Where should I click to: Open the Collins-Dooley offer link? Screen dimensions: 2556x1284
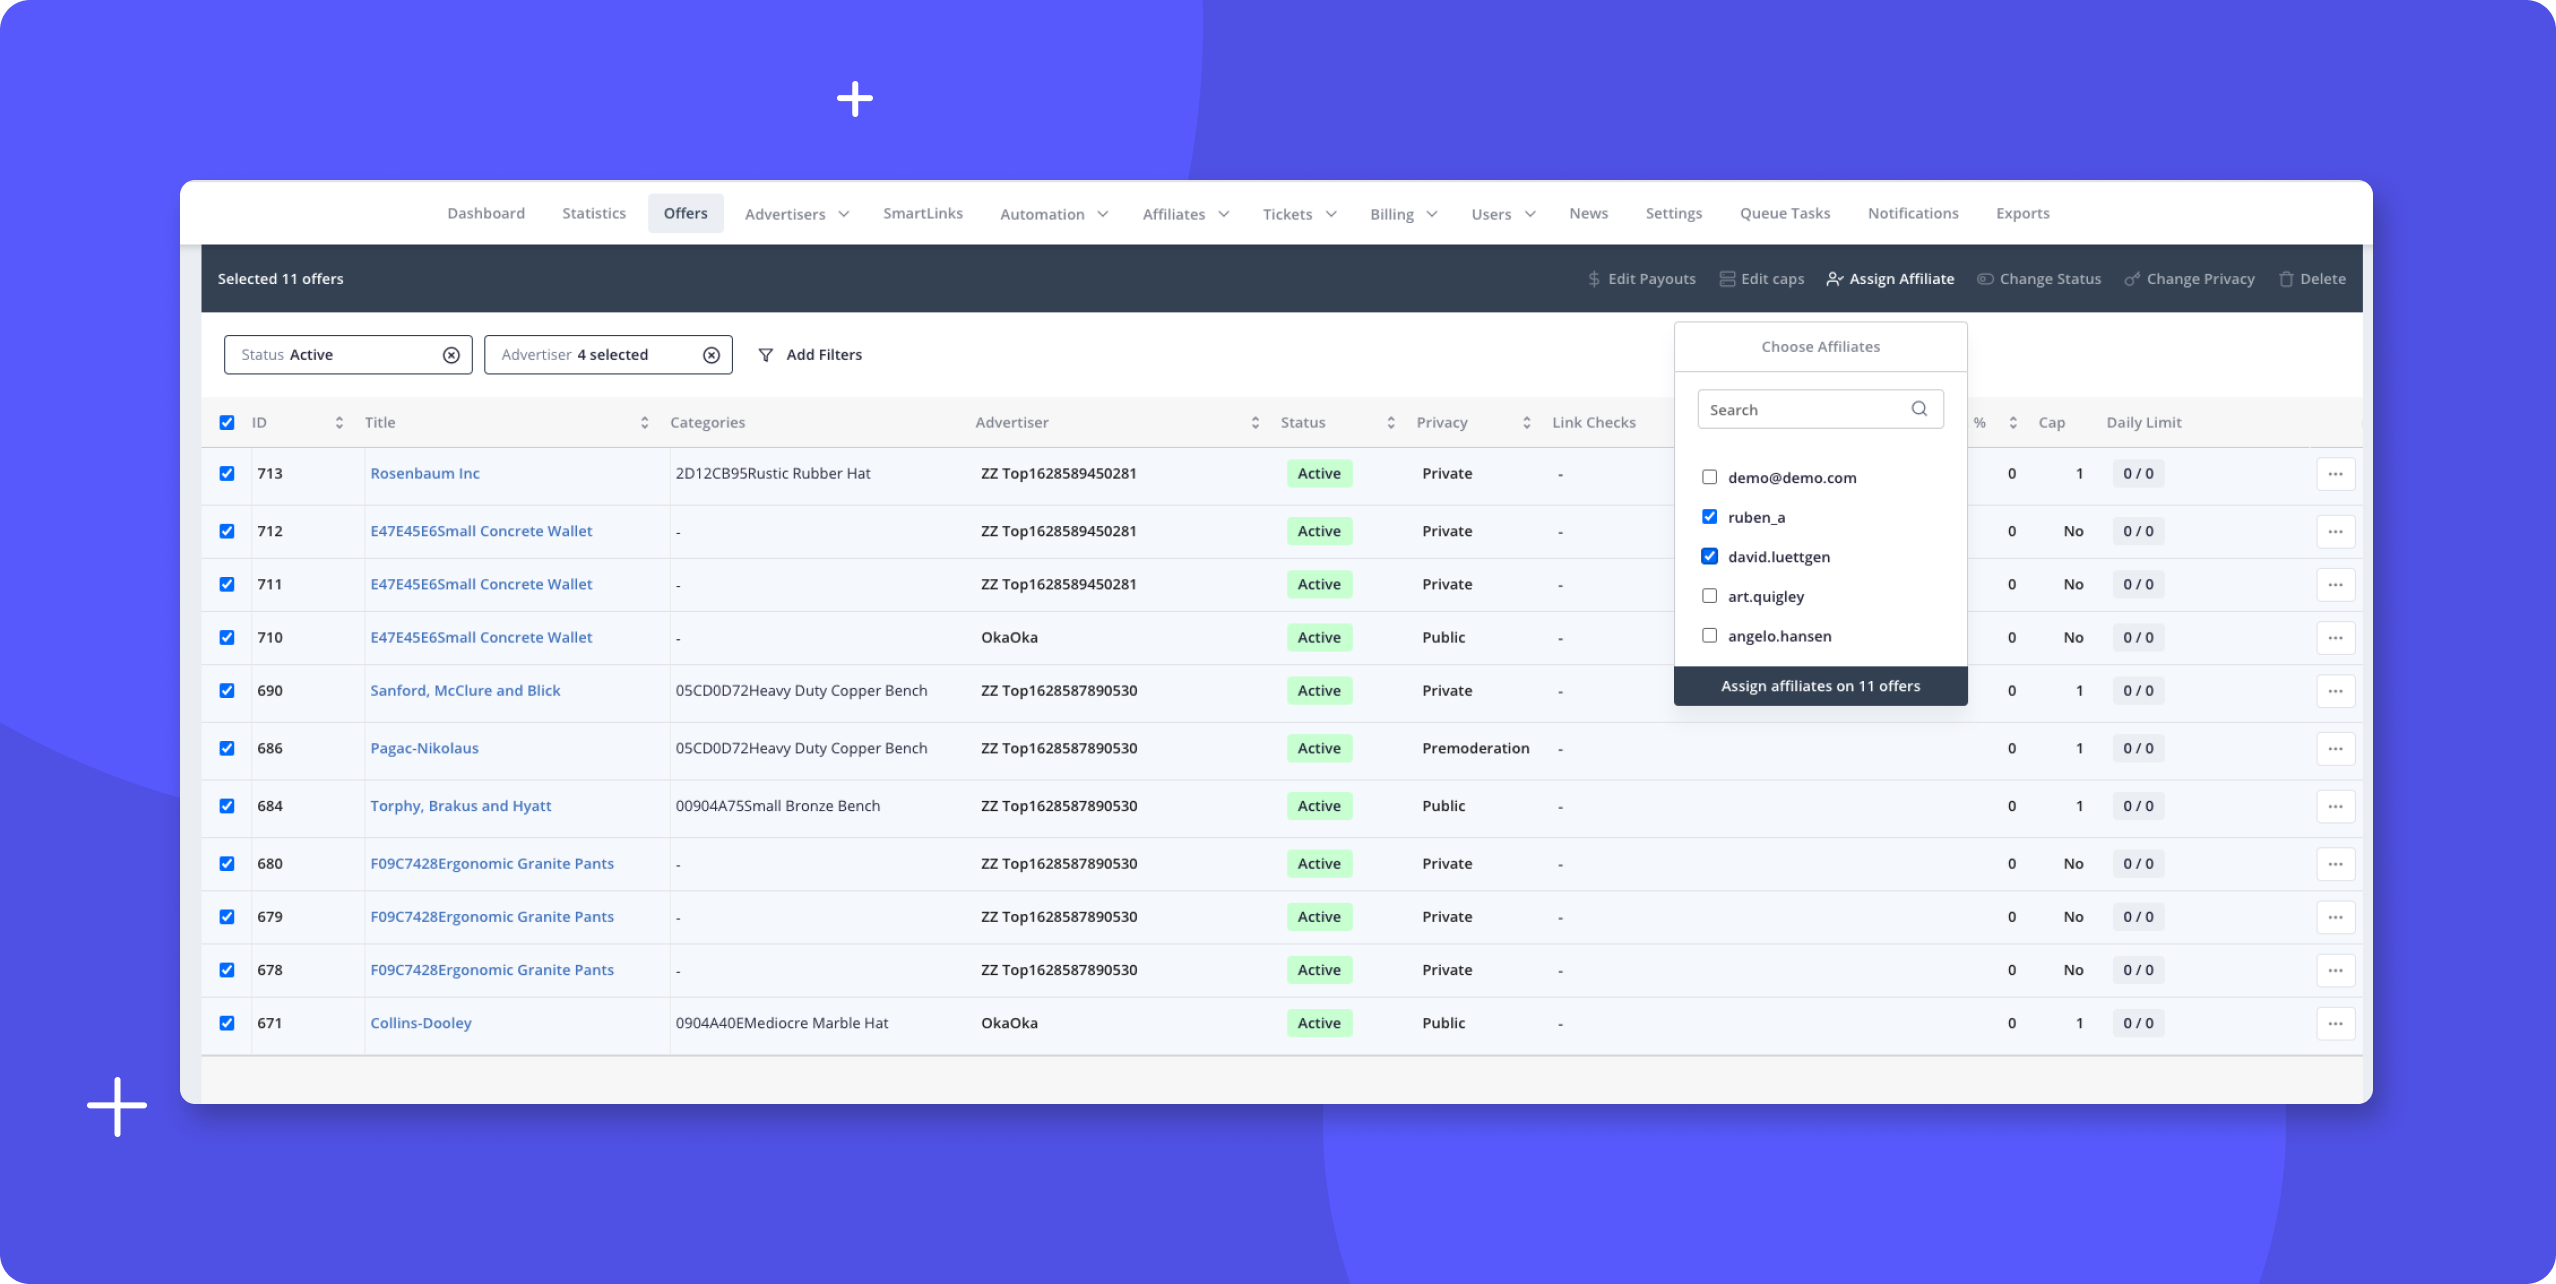click(421, 1023)
